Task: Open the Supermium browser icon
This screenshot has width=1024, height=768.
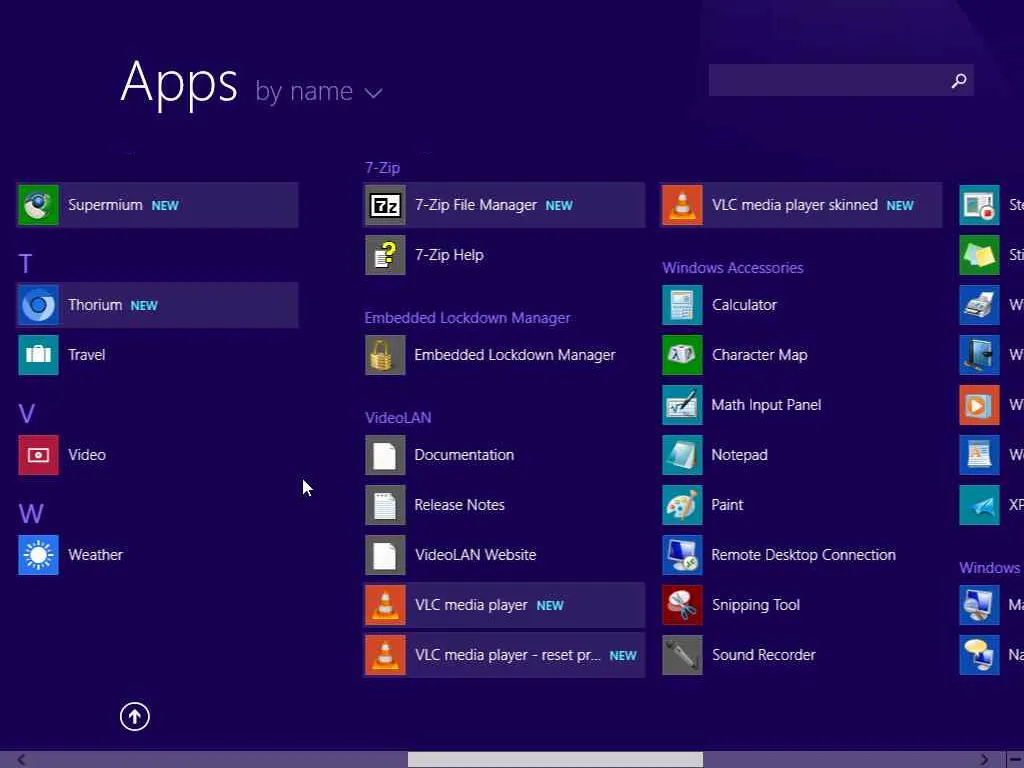Action: point(39,205)
